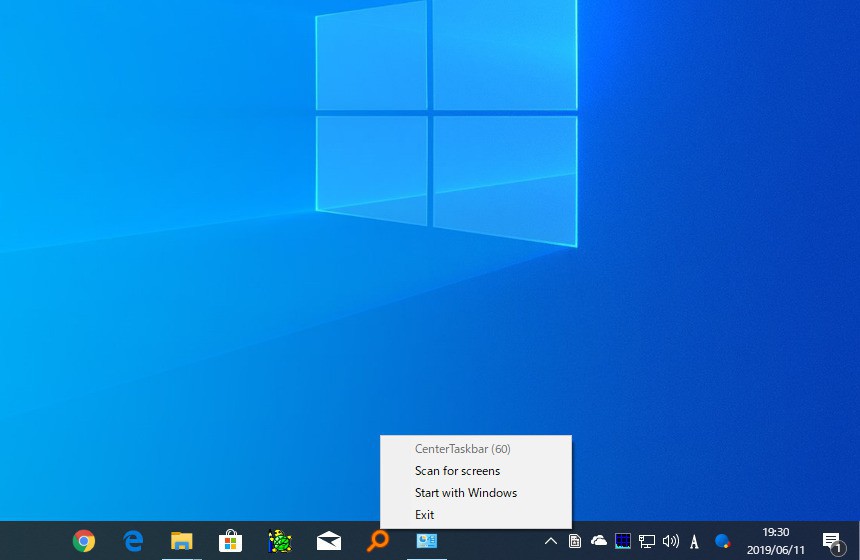Open Google Chrome from the taskbar

83,541
